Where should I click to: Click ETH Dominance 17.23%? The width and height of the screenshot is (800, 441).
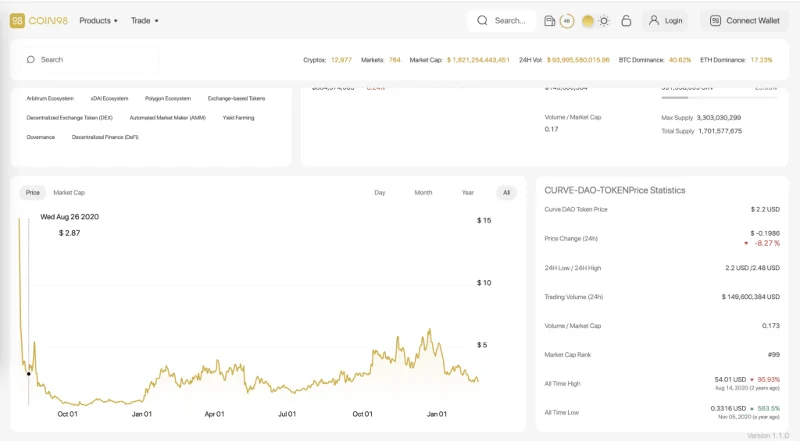(761, 60)
